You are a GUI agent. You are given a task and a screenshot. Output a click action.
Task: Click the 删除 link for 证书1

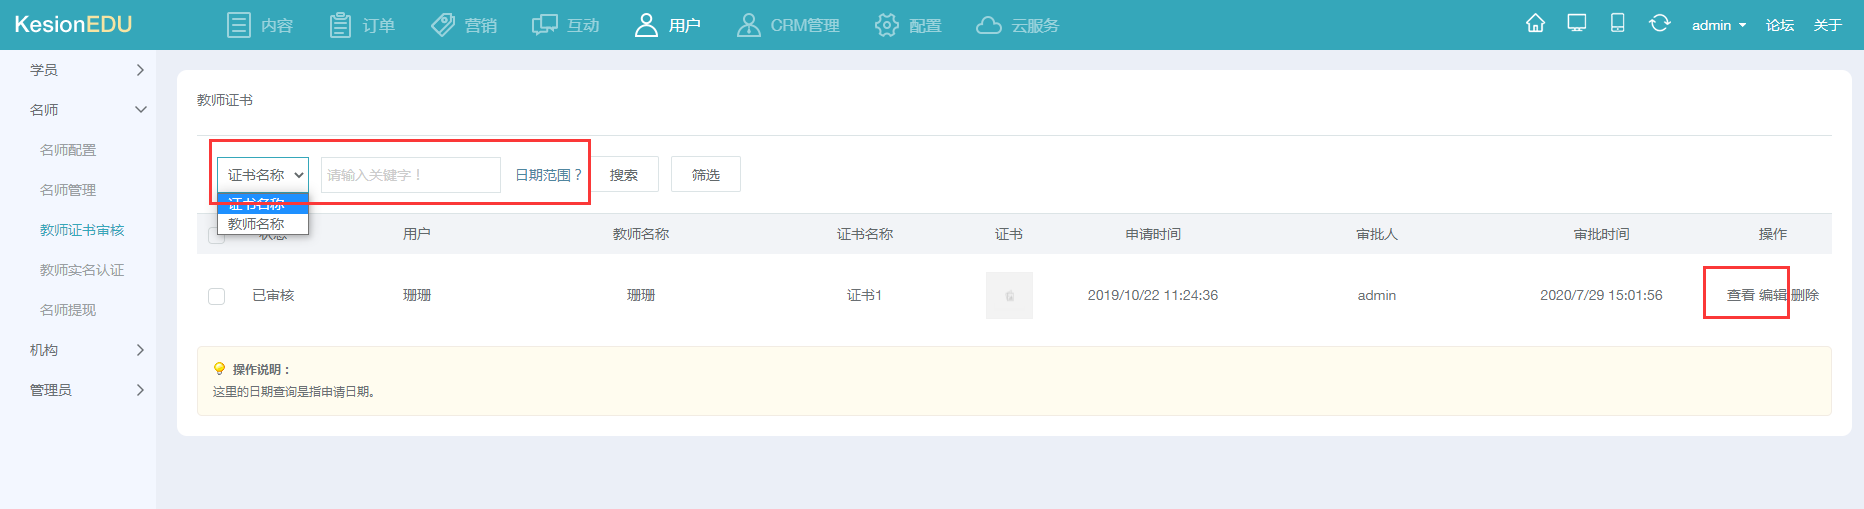[1805, 295]
